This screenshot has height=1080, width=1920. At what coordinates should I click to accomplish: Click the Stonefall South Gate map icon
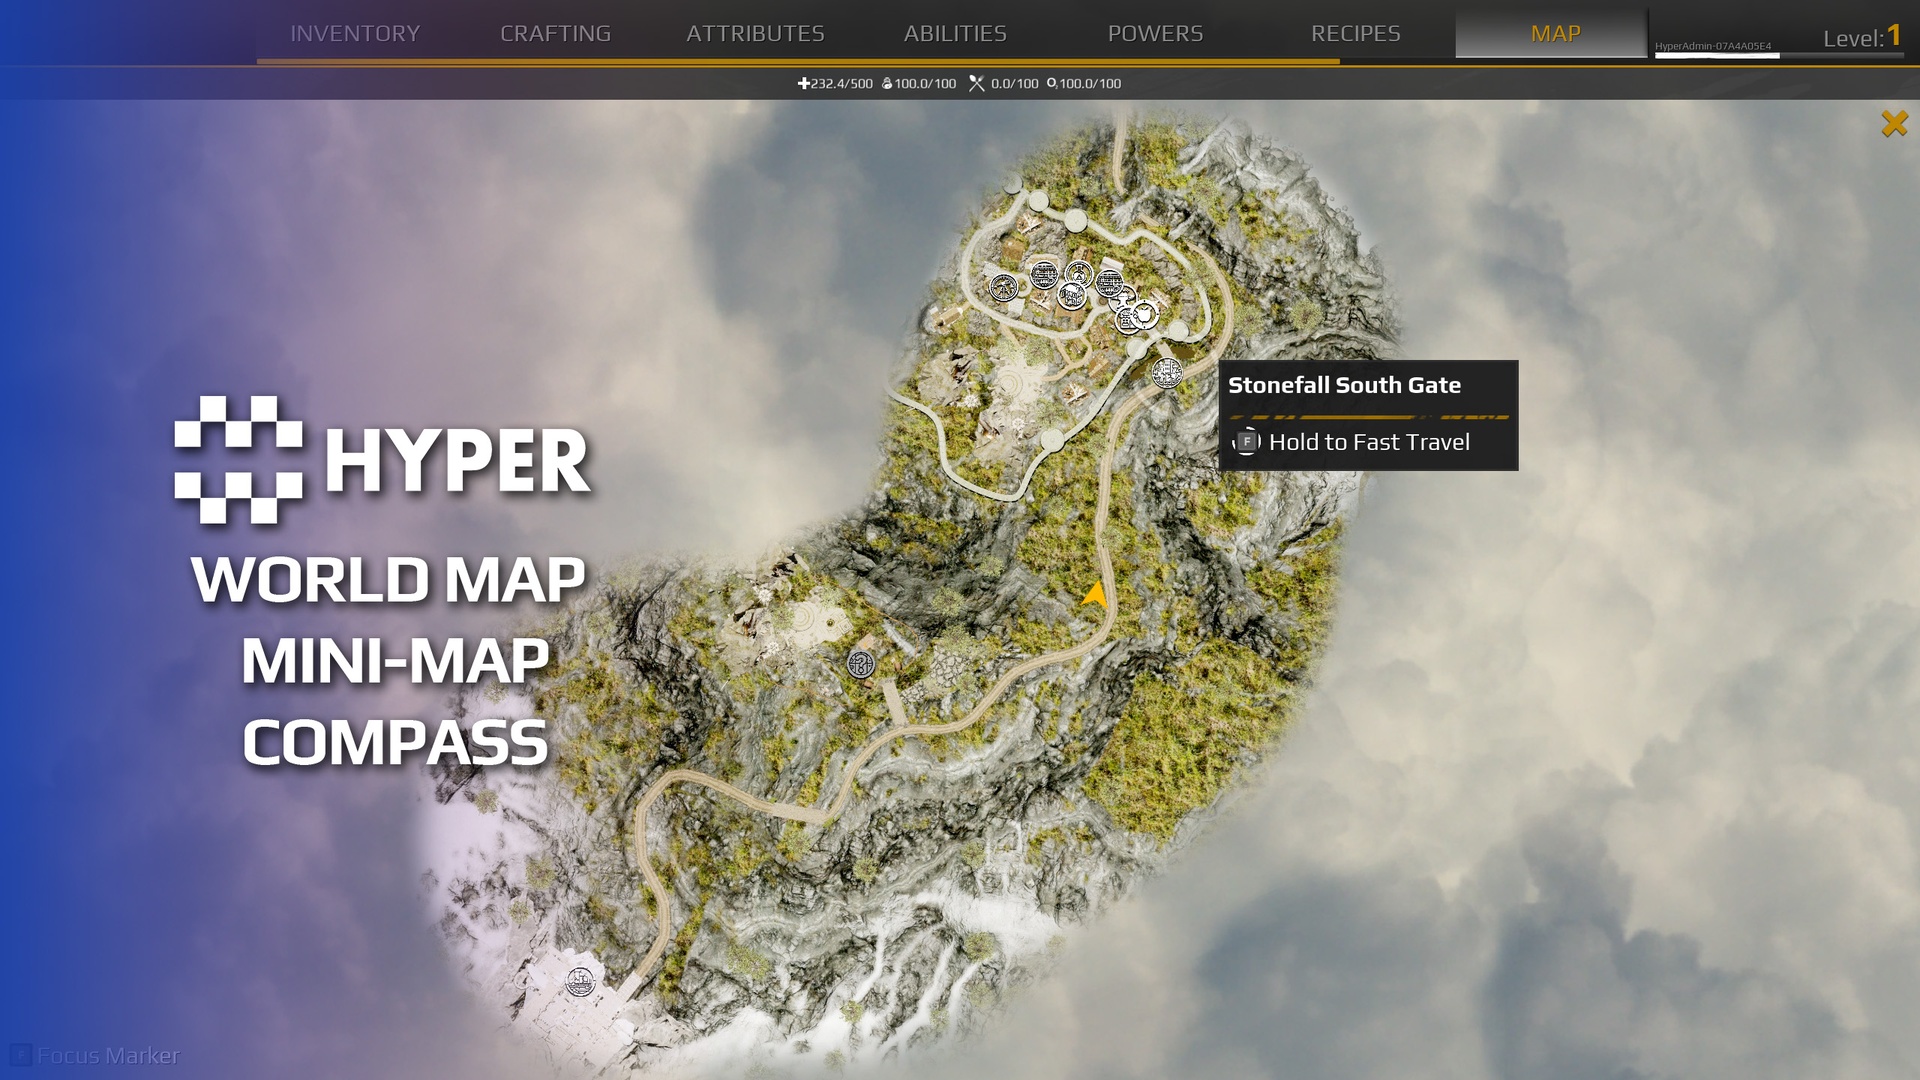[1167, 374]
